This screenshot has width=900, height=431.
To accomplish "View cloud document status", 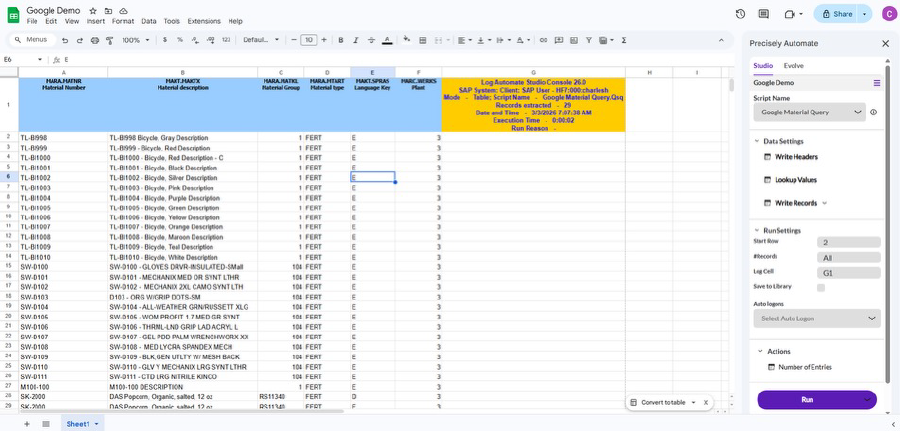I will click(x=123, y=11).
